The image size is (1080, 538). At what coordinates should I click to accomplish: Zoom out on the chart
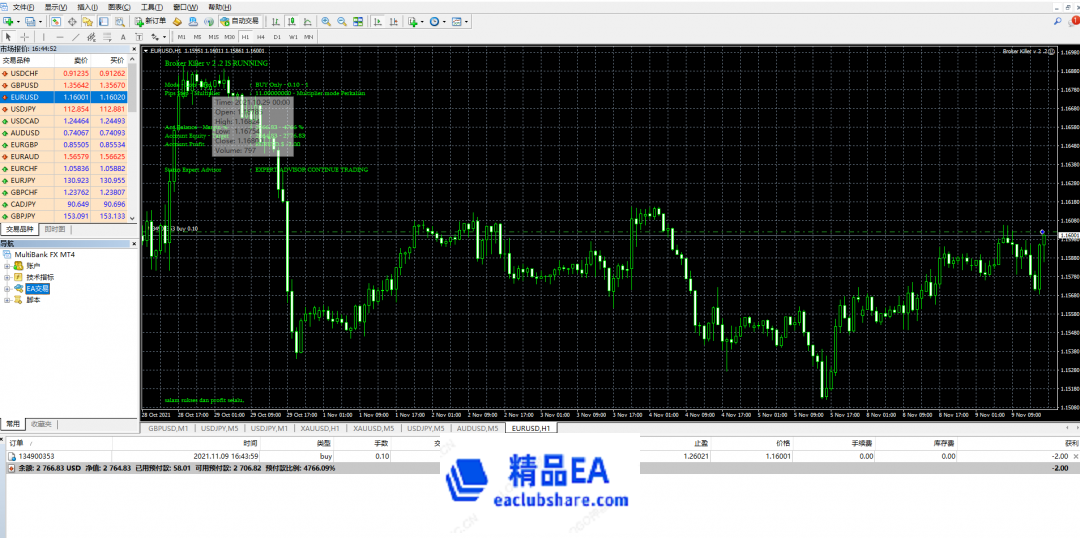click(342, 21)
